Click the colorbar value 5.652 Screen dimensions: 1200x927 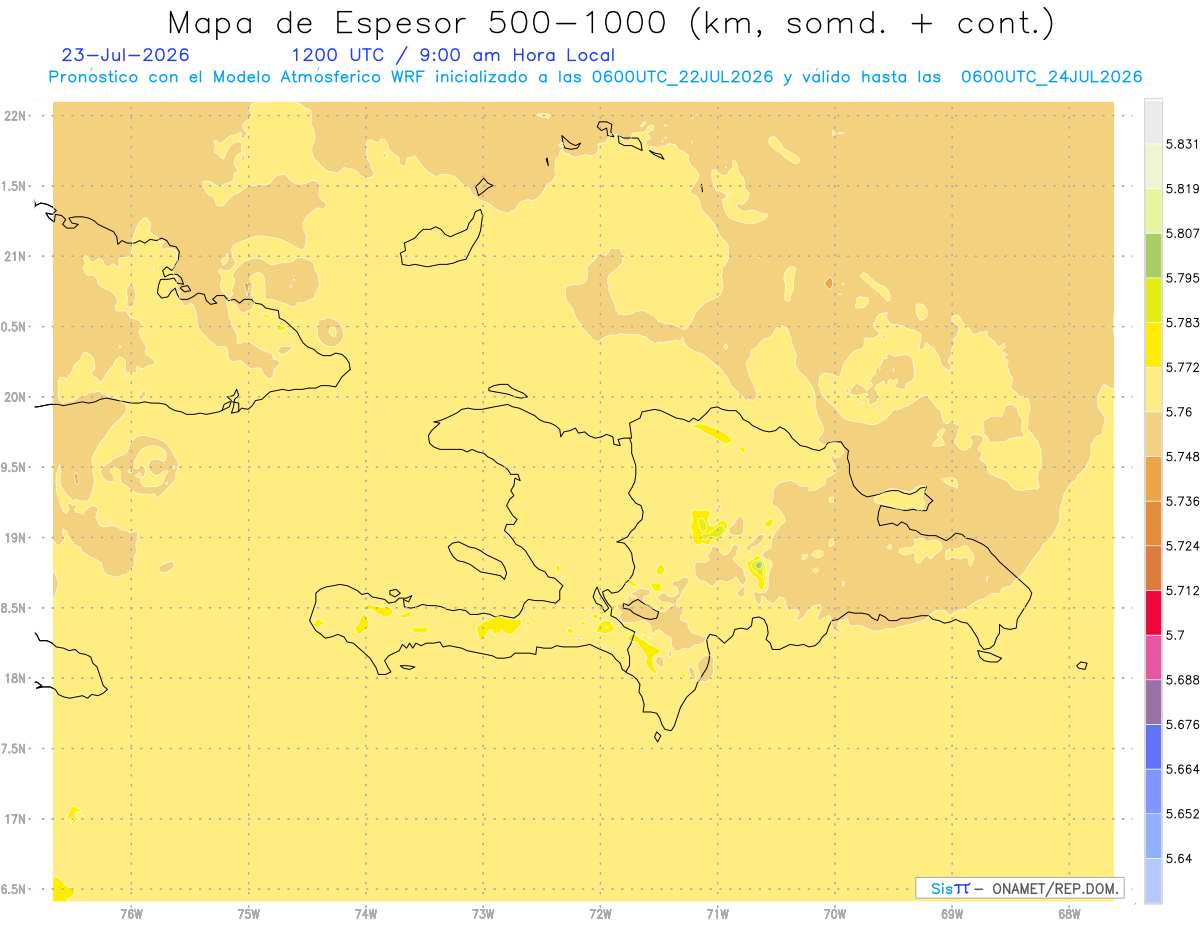(x=1182, y=814)
